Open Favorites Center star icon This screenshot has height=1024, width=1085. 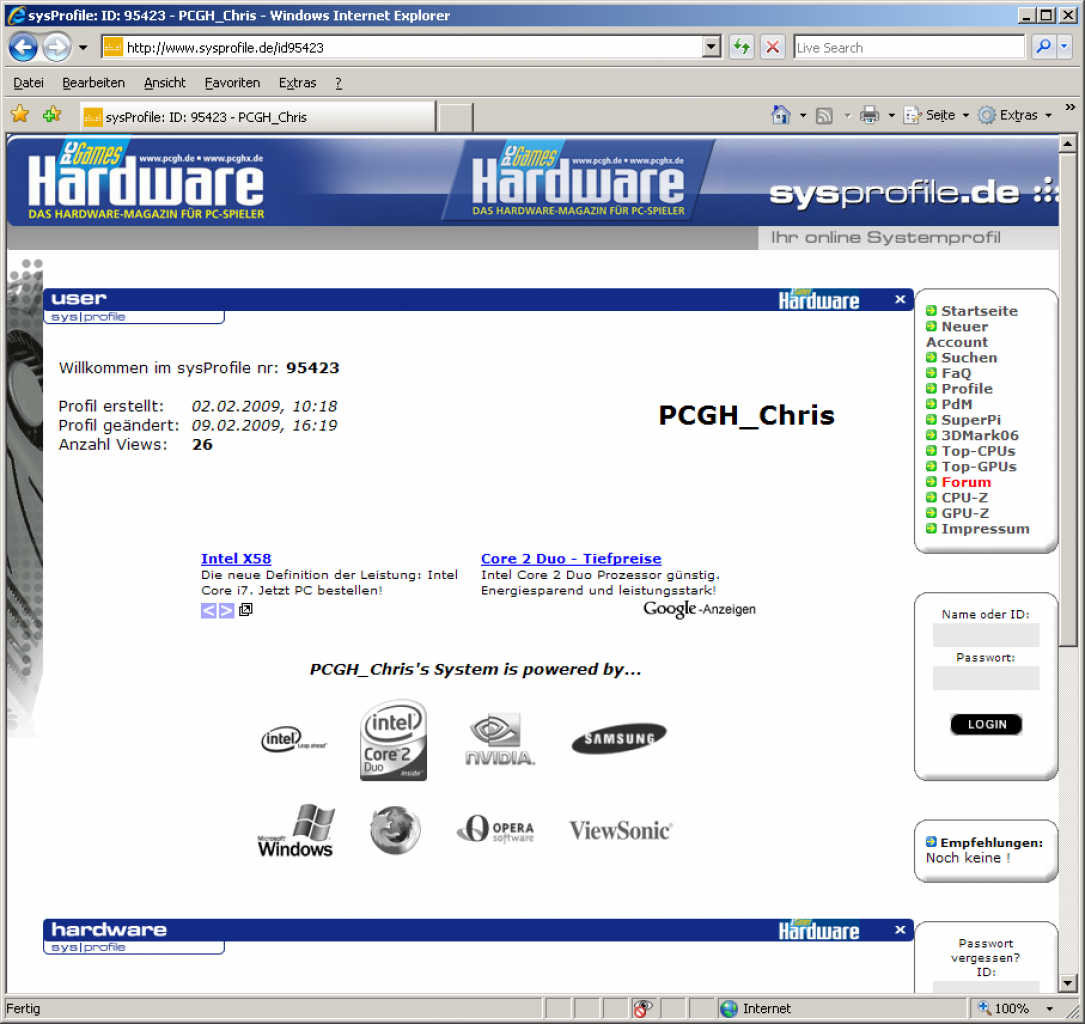[20, 114]
